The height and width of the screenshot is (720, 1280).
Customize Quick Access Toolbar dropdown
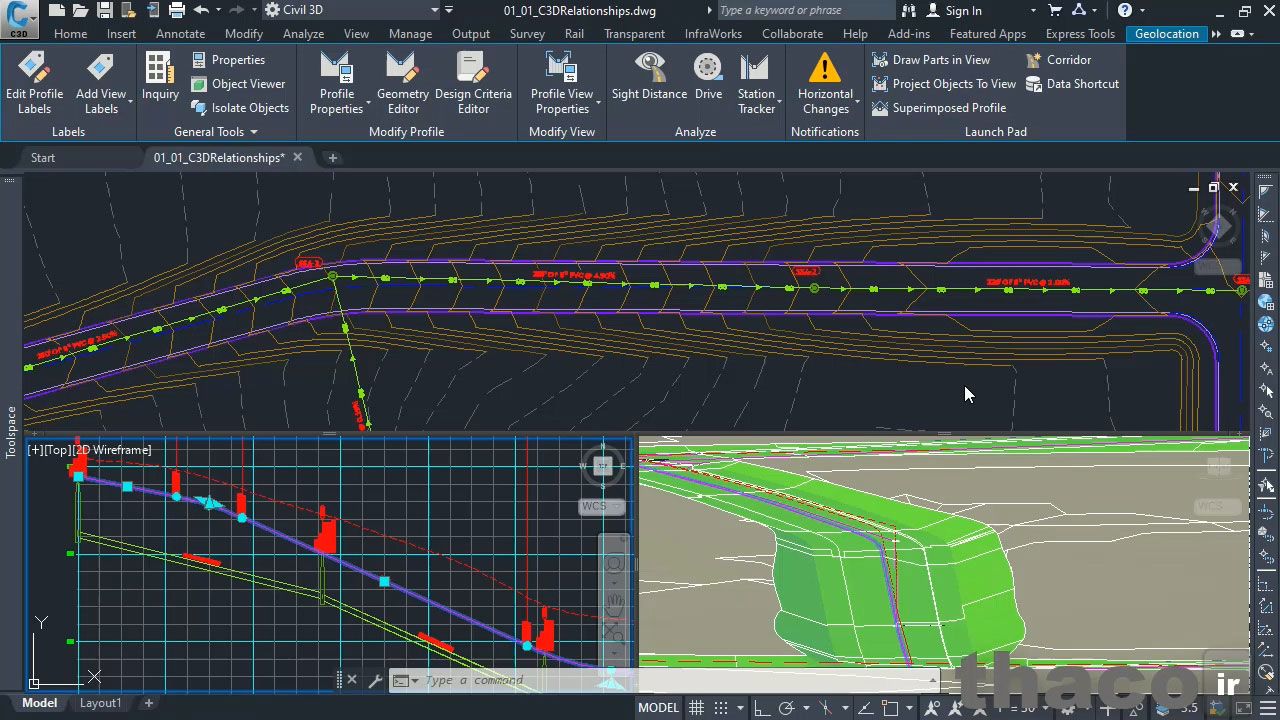(x=449, y=10)
